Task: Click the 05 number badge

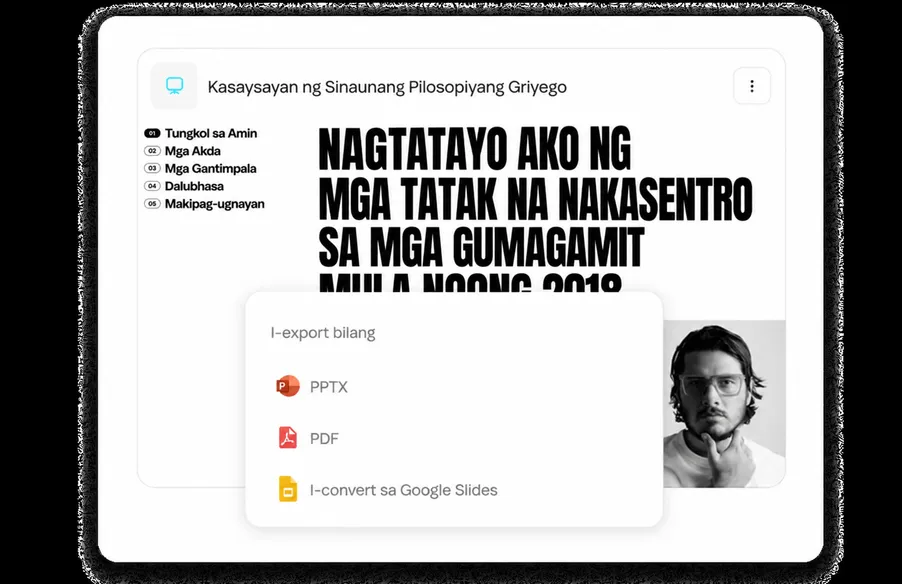Action: tap(152, 204)
